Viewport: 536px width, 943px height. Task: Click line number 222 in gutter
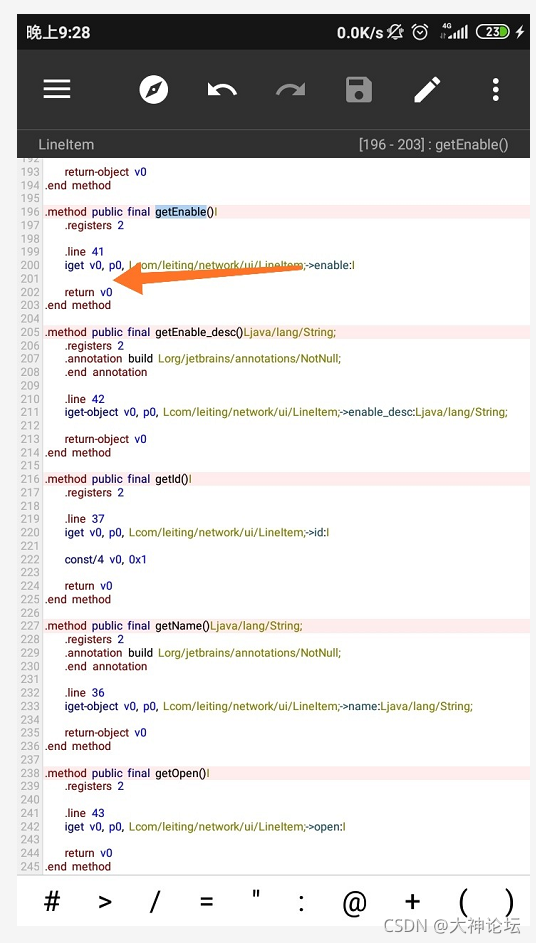[x=29, y=559]
